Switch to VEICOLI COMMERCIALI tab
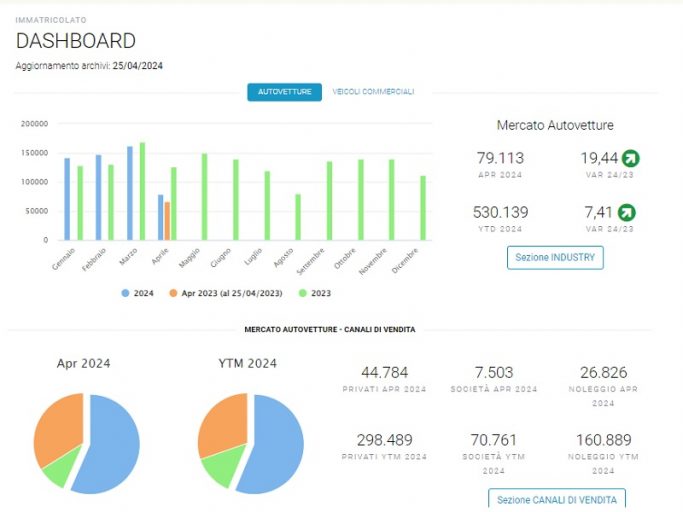This screenshot has width=683, height=512. pos(373,92)
